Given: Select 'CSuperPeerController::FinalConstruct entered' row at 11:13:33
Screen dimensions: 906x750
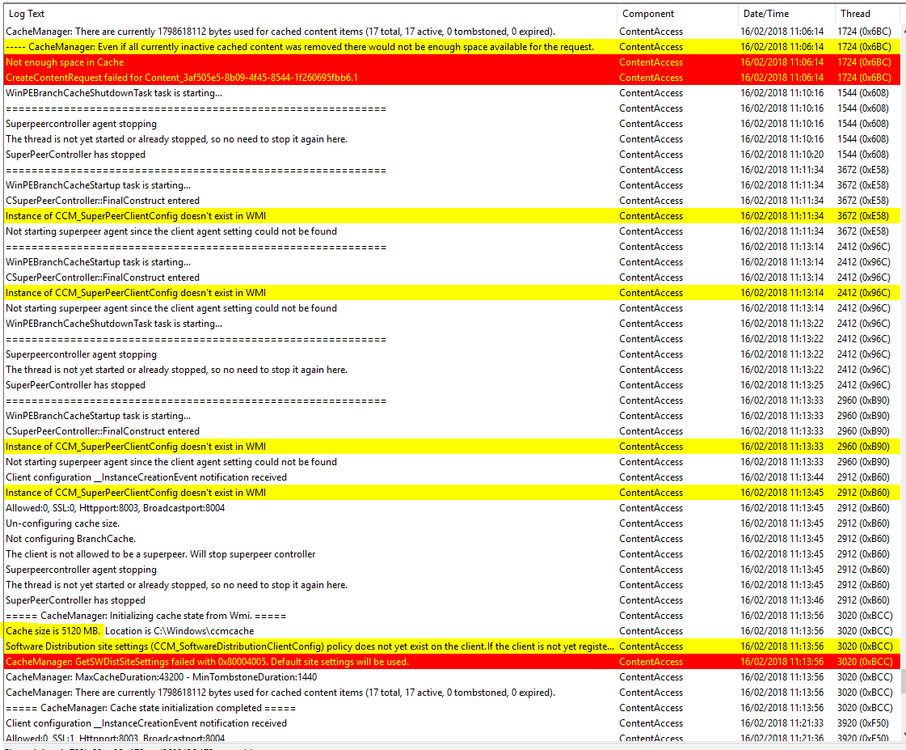Looking at the screenshot, I should coord(452,431).
